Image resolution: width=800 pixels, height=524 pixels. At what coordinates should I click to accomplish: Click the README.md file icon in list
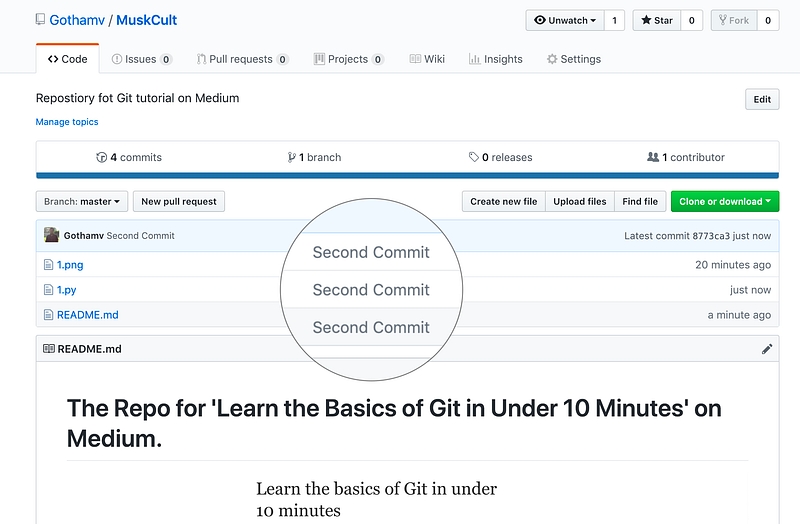[48, 315]
